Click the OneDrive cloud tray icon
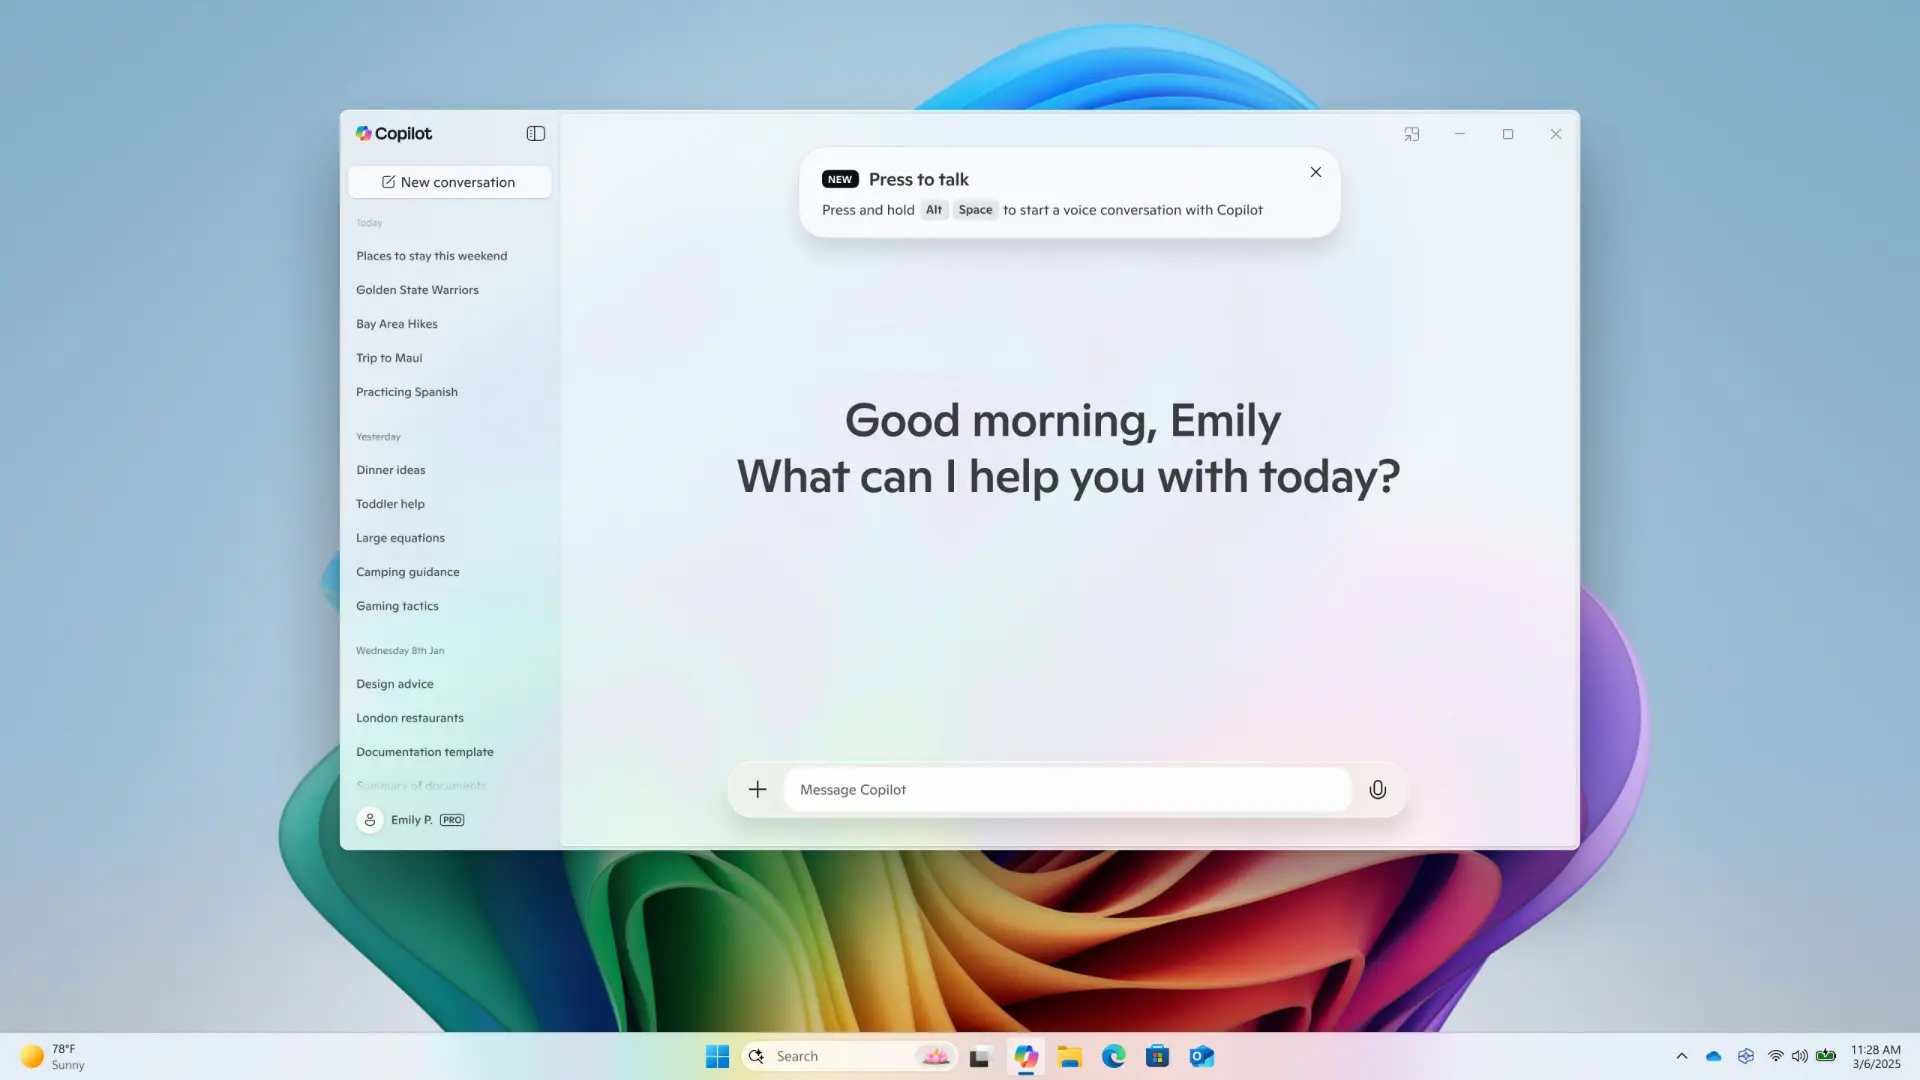Viewport: 1920px width, 1080px height. point(1714,1056)
